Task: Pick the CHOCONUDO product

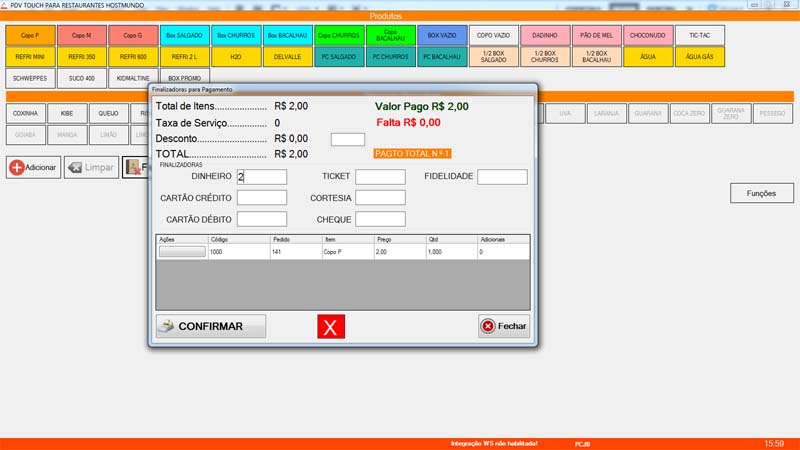Action: click(649, 36)
